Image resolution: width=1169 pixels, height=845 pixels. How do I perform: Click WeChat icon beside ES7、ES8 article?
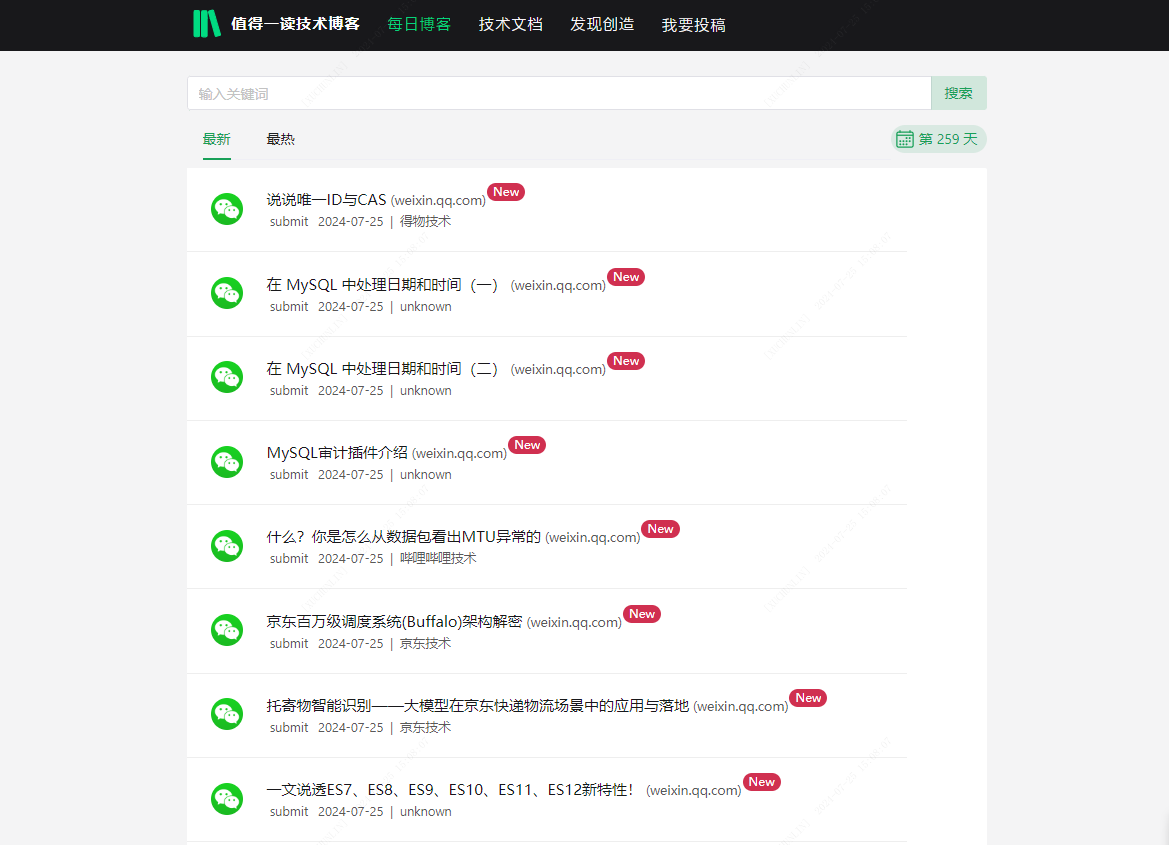(x=227, y=799)
